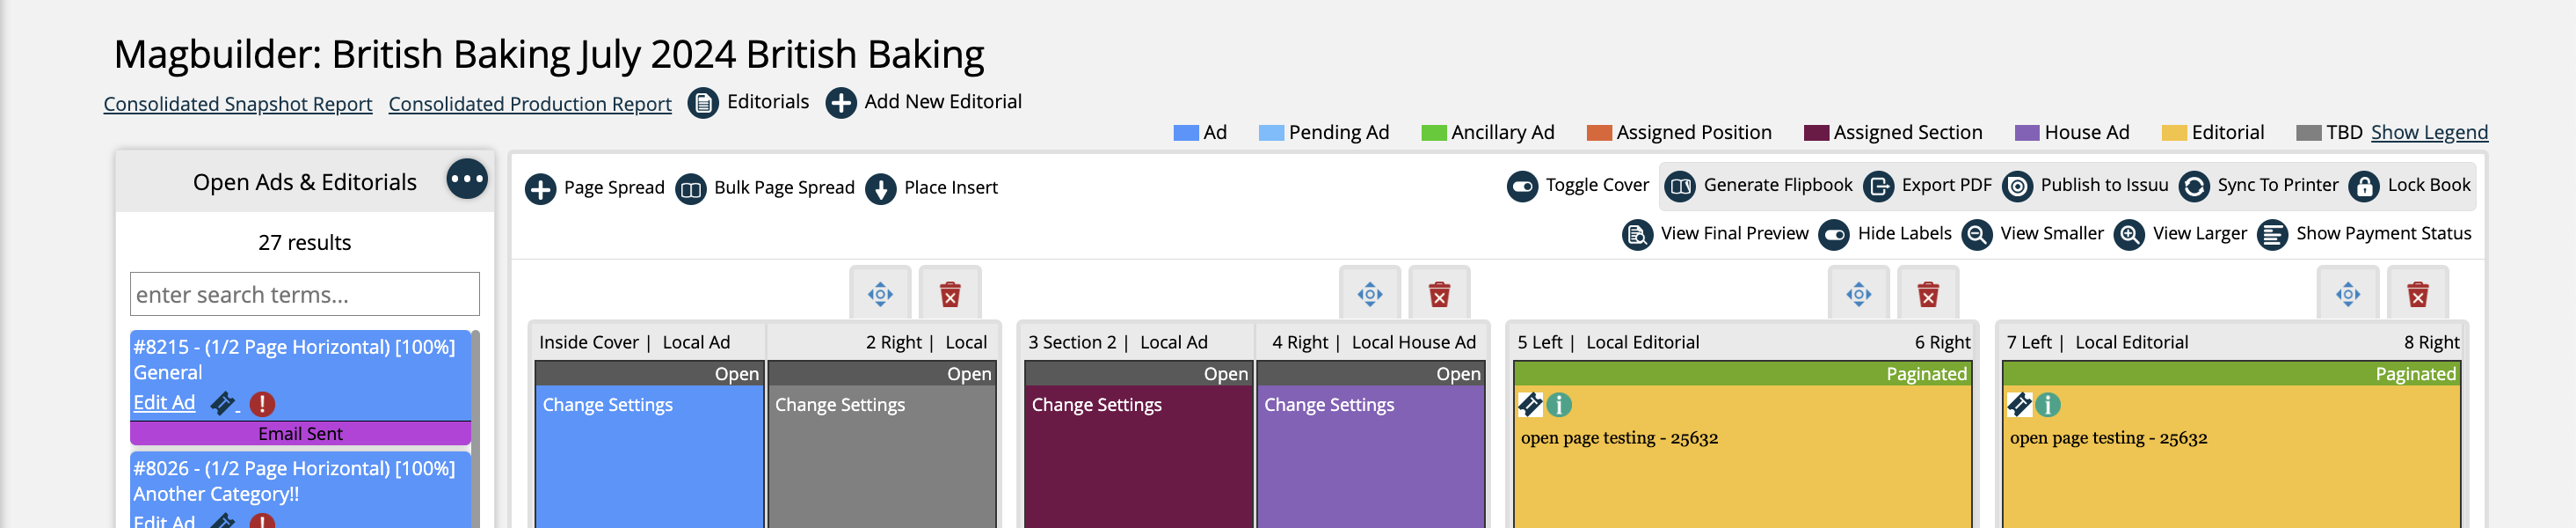
Task: Click the blue Ad legend swatch
Action: tap(1186, 133)
